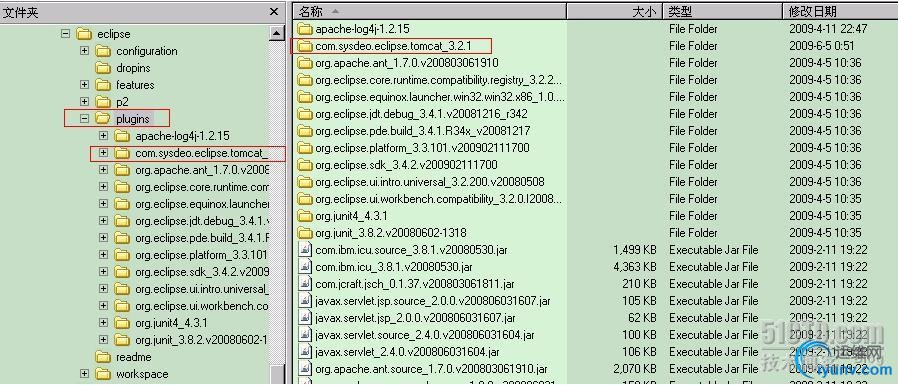
Task: Select the p2 folder icon
Action: 103,102
